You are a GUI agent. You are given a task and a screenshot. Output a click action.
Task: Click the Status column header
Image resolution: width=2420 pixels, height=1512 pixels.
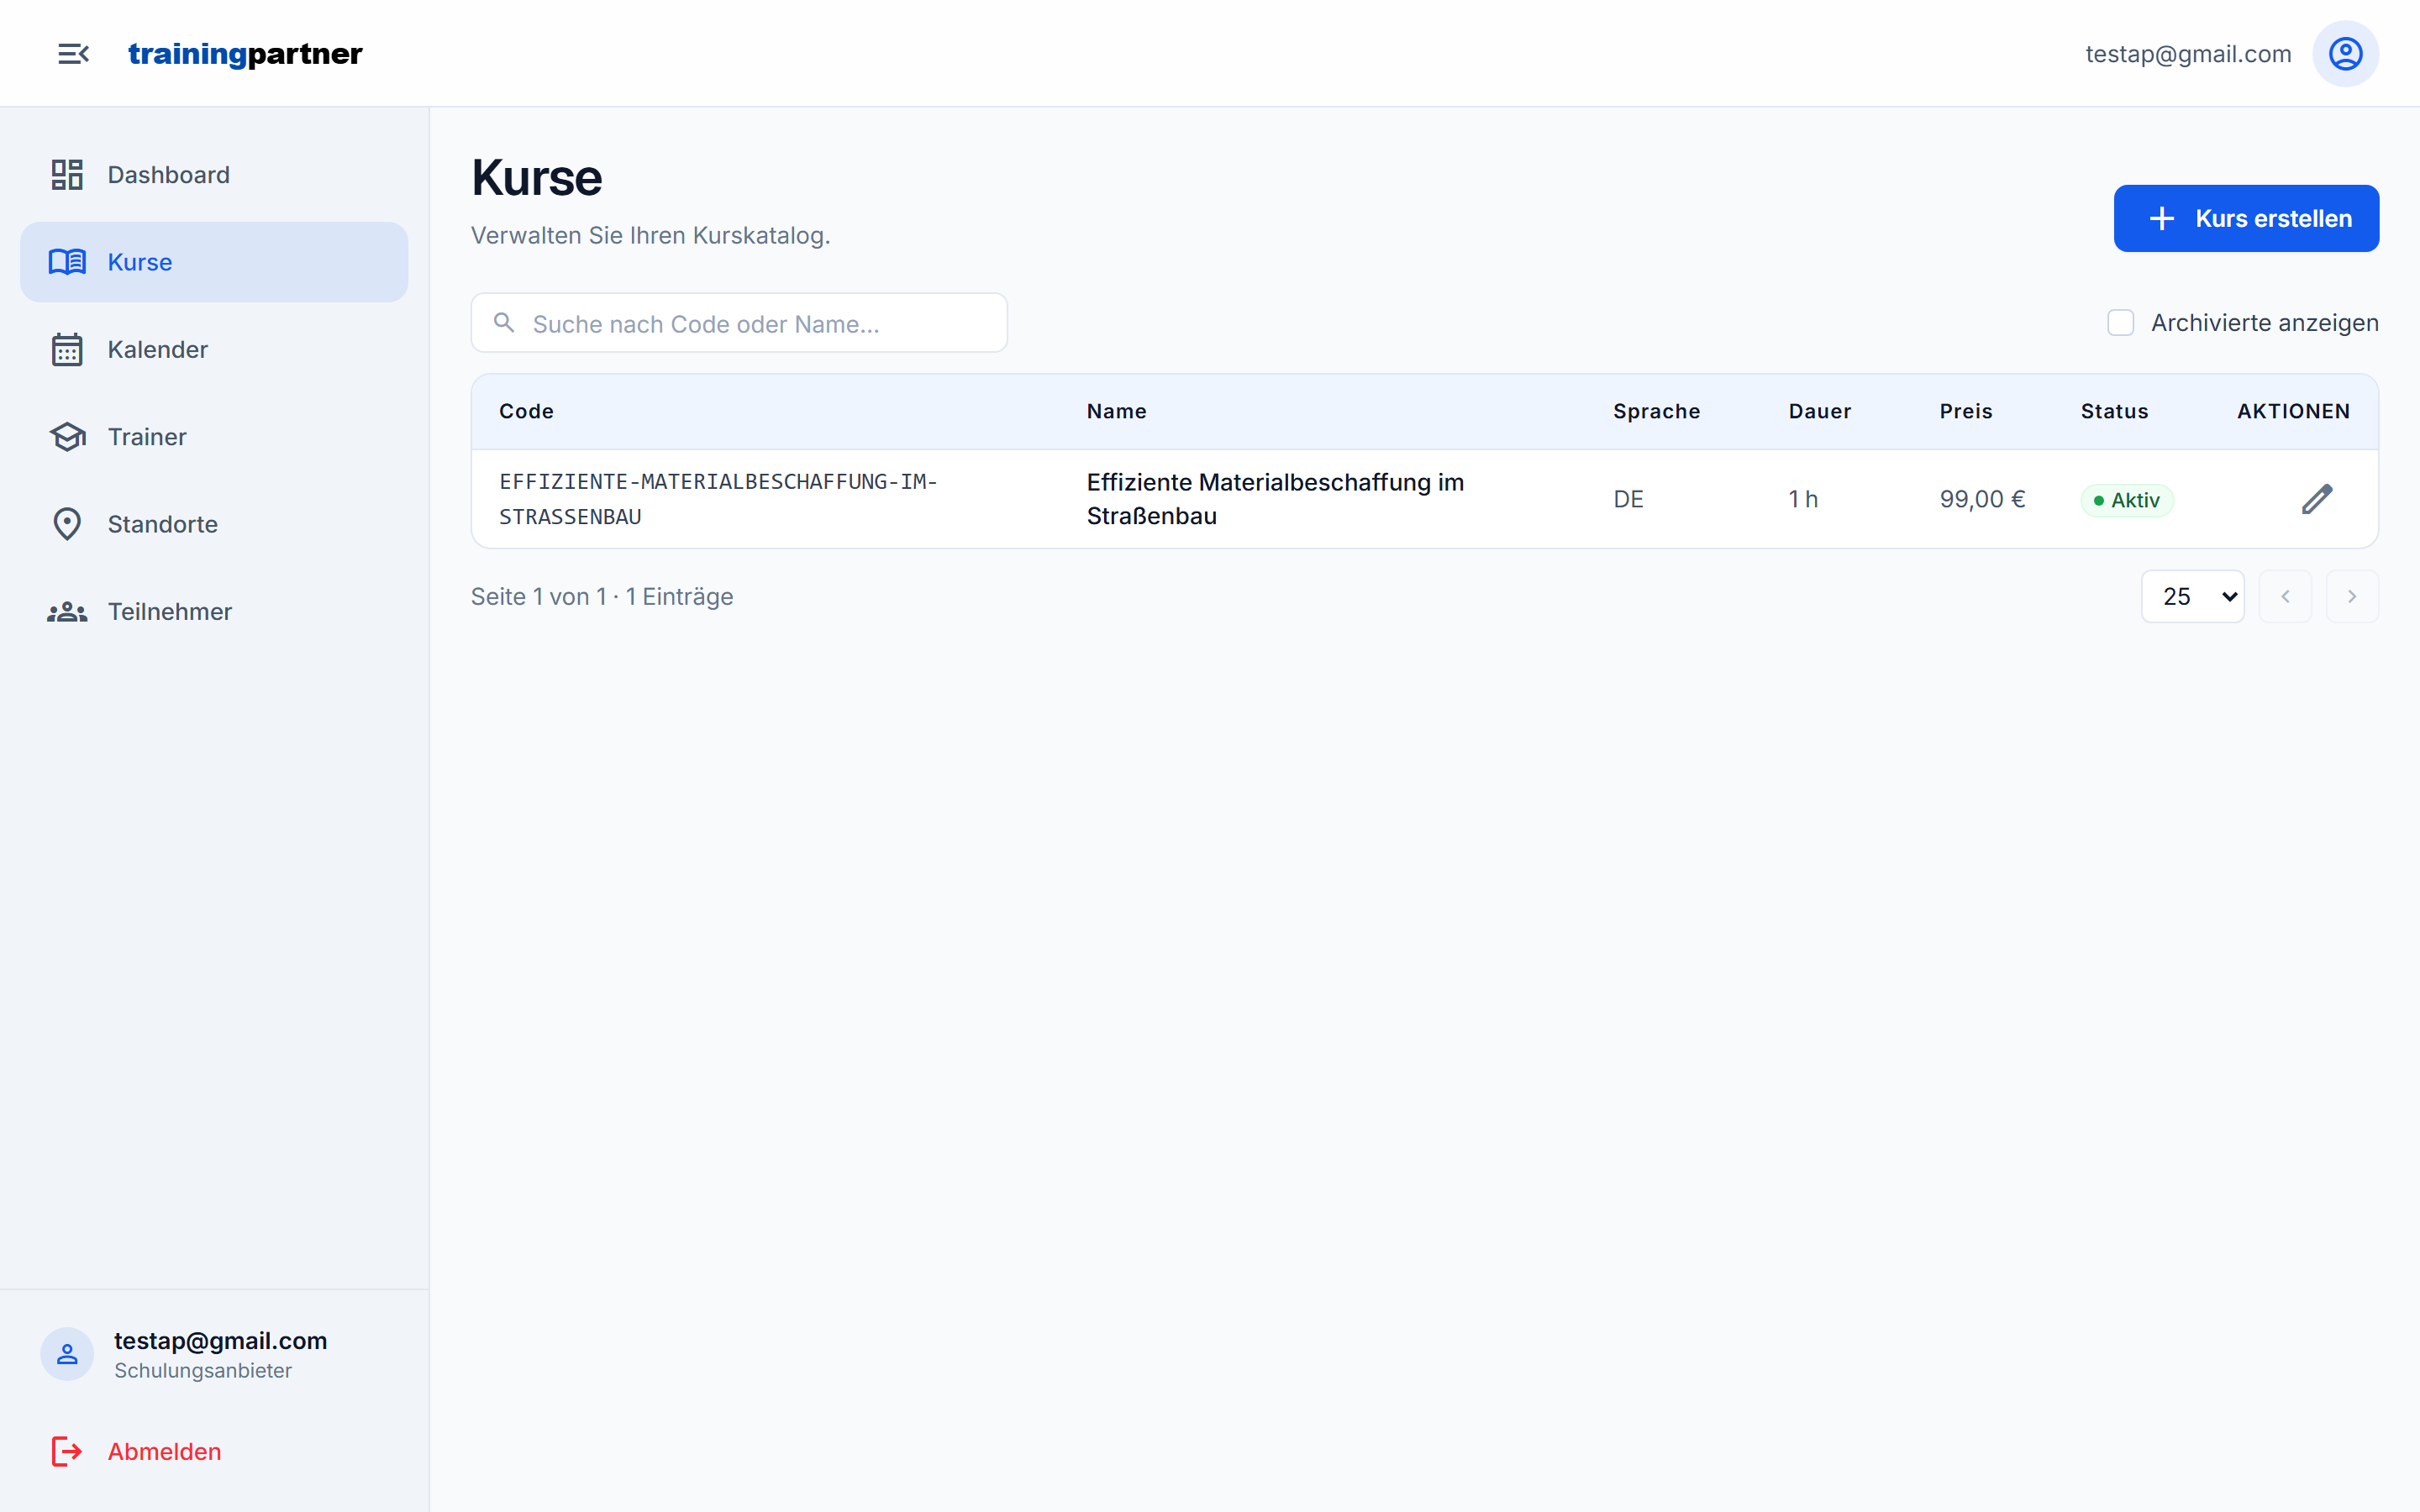click(2114, 411)
